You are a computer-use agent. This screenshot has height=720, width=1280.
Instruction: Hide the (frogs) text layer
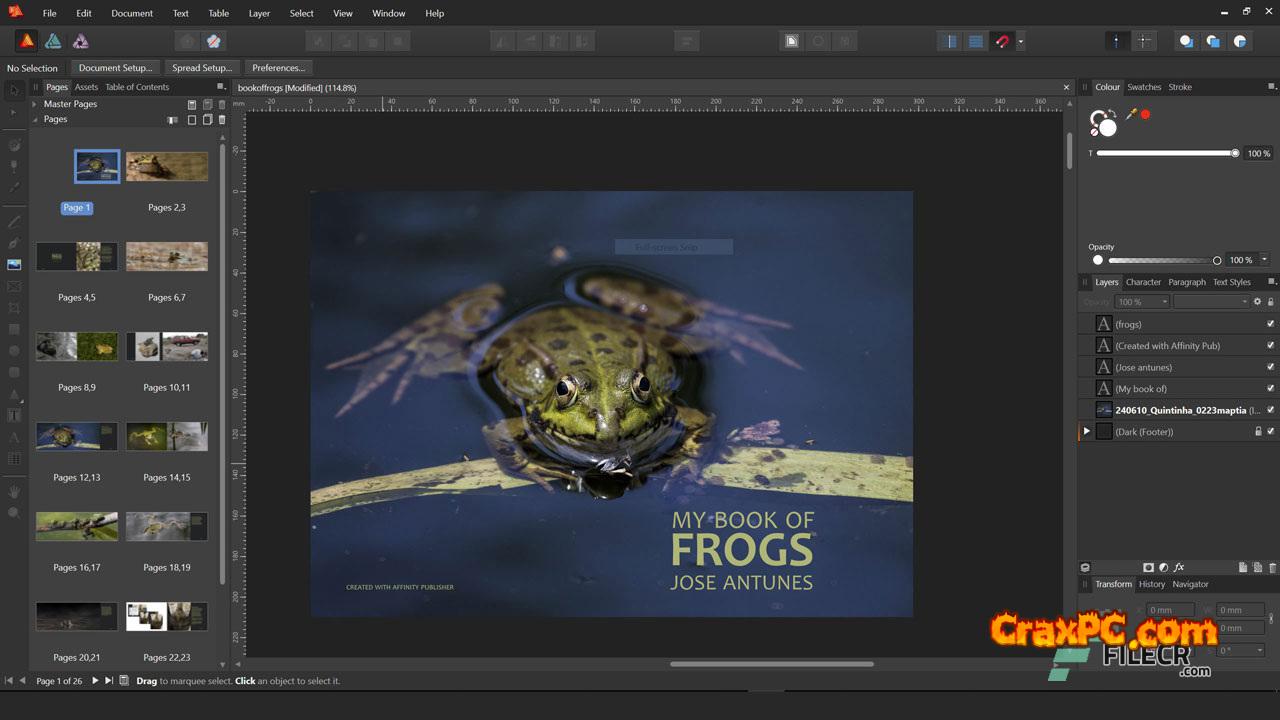click(x=1270, y=324)
